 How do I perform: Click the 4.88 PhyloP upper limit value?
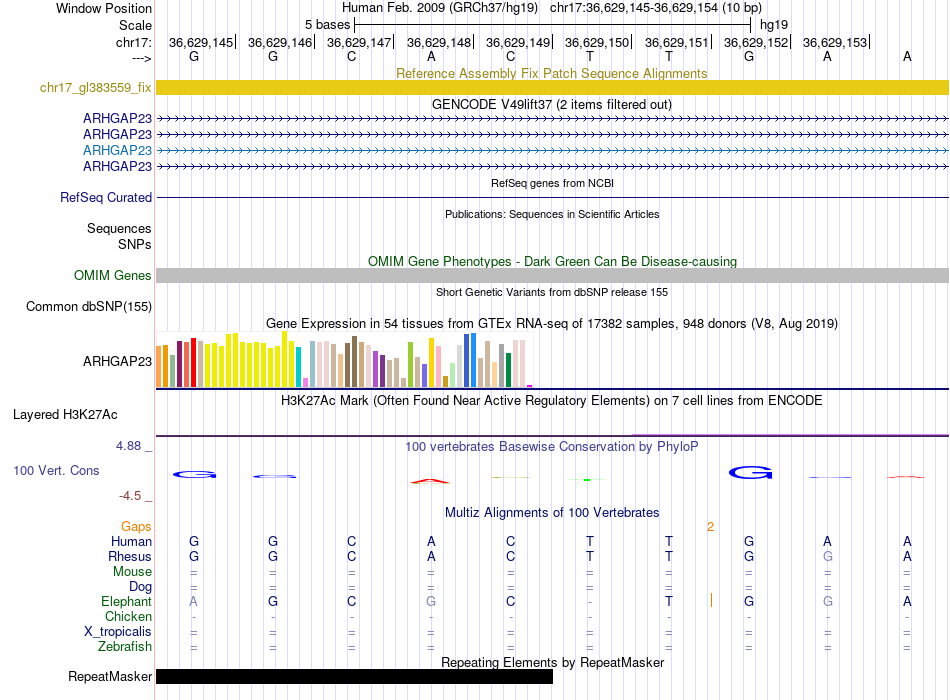[128, 446]
